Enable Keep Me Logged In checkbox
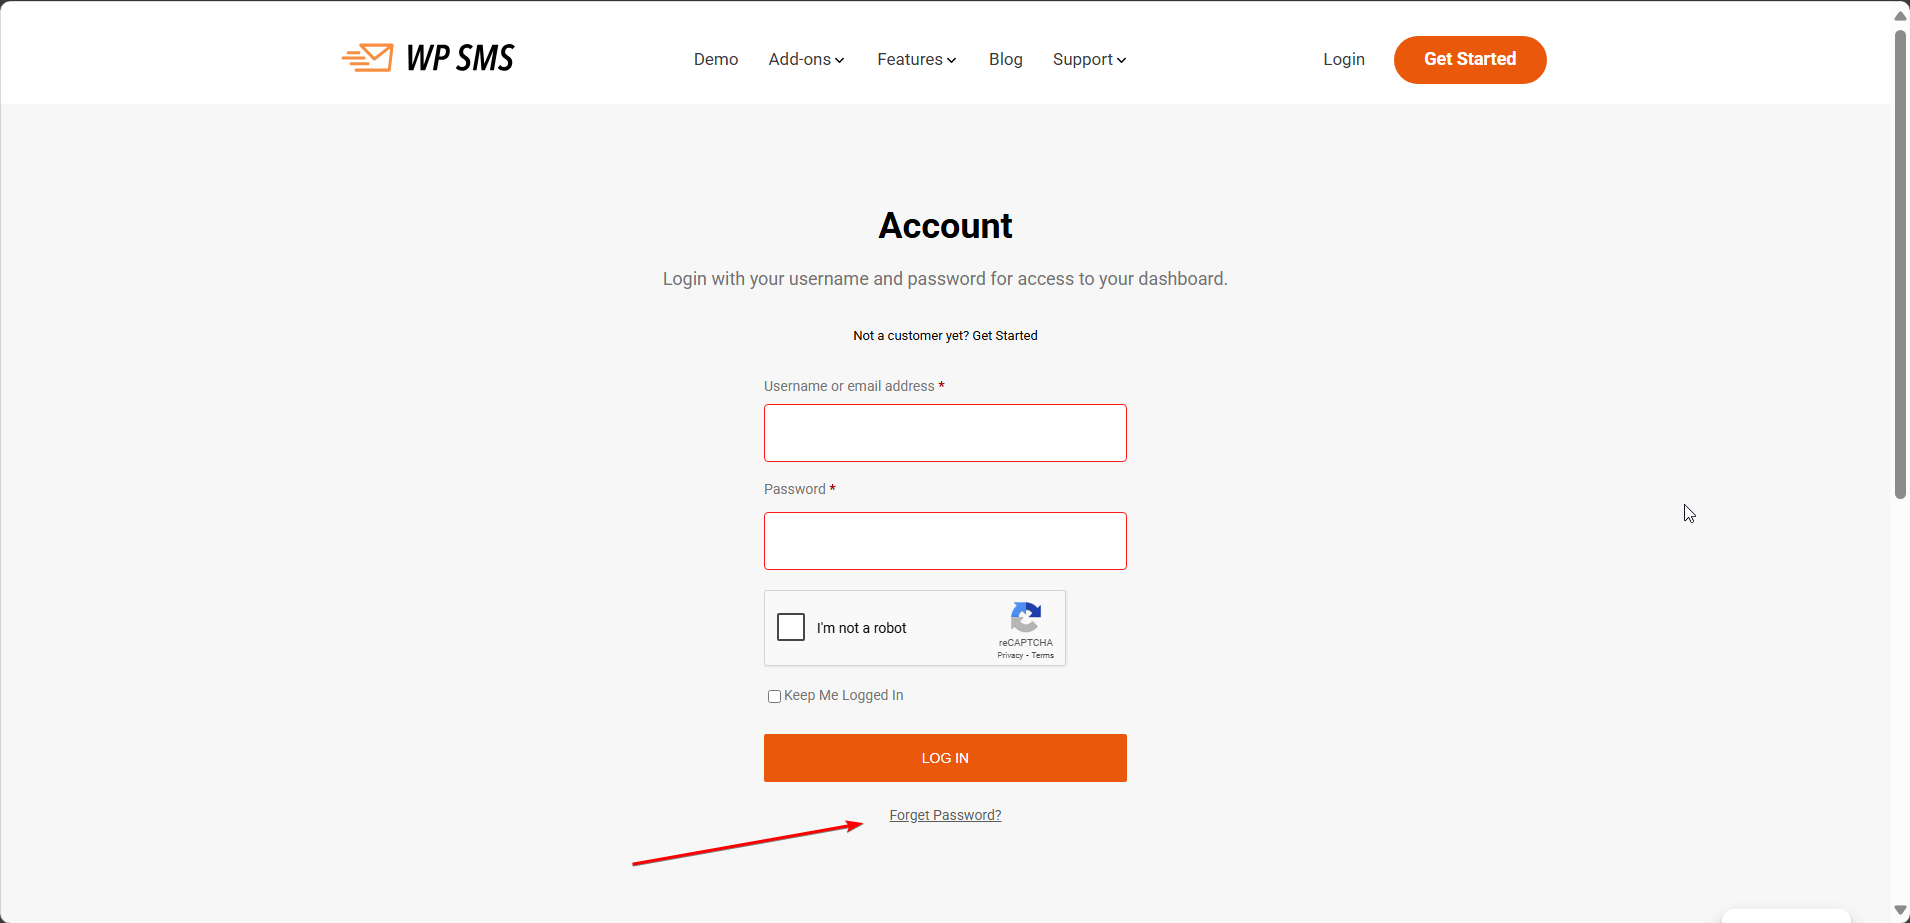The width and height of the screenshot is (1910, 923). click(774, 696)
